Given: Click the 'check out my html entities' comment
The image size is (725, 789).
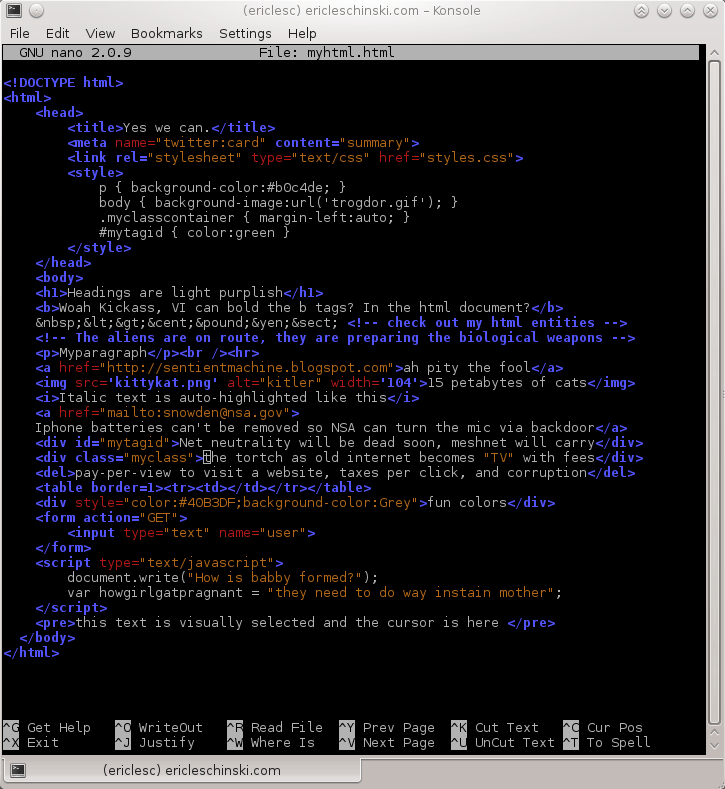Looking at the screenshot, I should [487, 323].
